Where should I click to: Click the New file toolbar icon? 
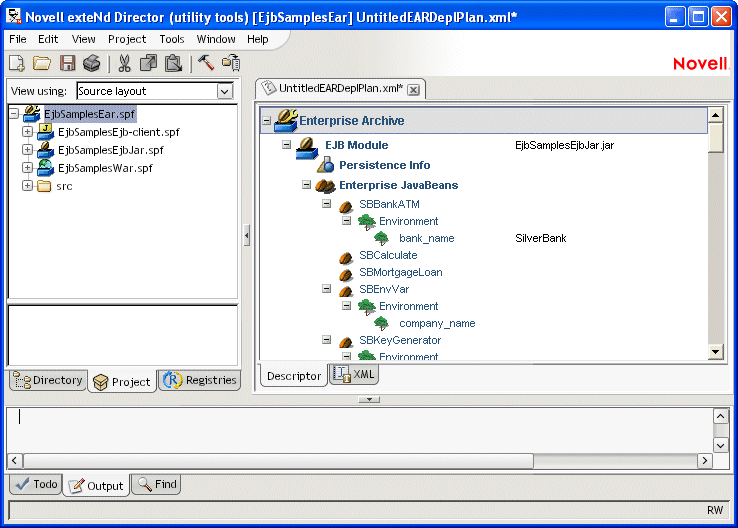coord(17,63)
